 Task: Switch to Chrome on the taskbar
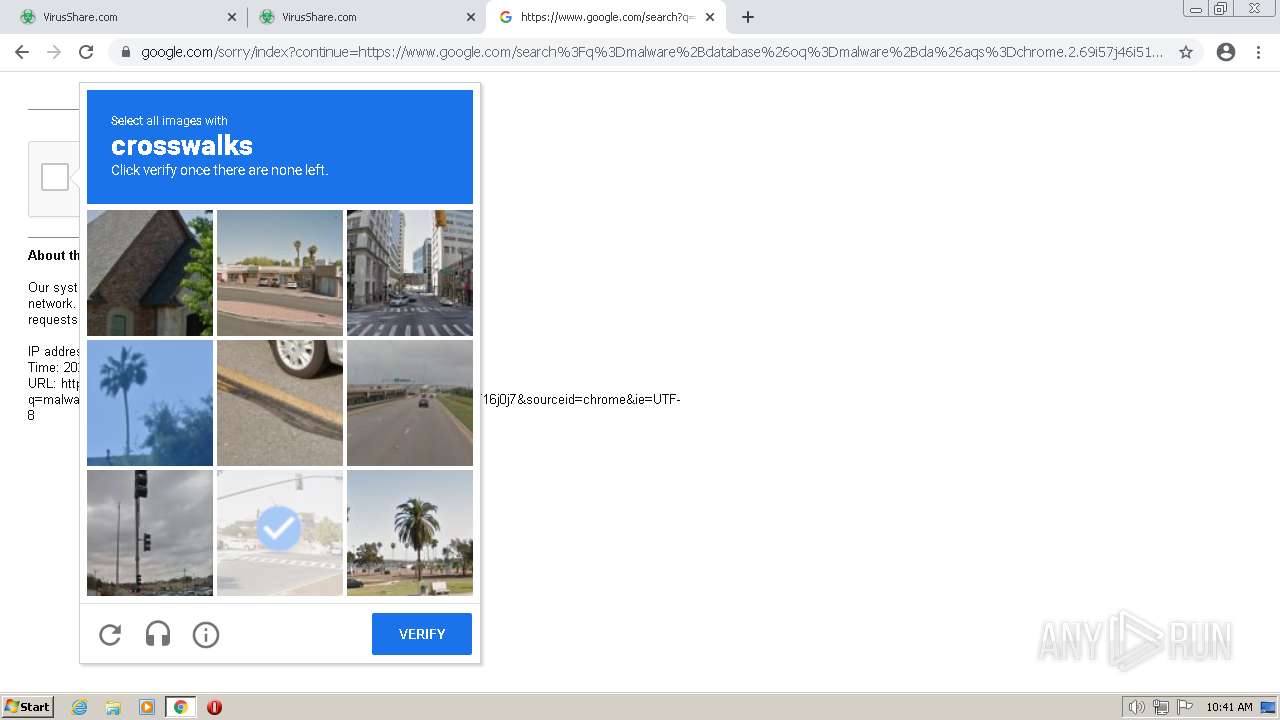[181, 707]
